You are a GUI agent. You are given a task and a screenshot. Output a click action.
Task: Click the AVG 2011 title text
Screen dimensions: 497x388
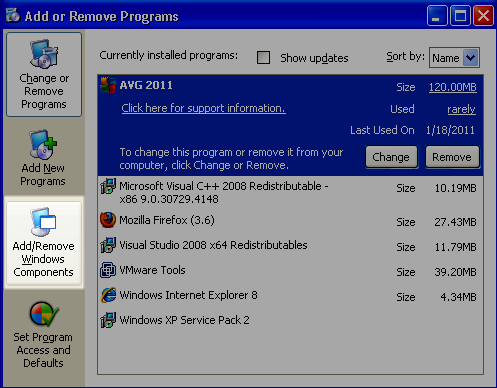[x=146, y=85]
